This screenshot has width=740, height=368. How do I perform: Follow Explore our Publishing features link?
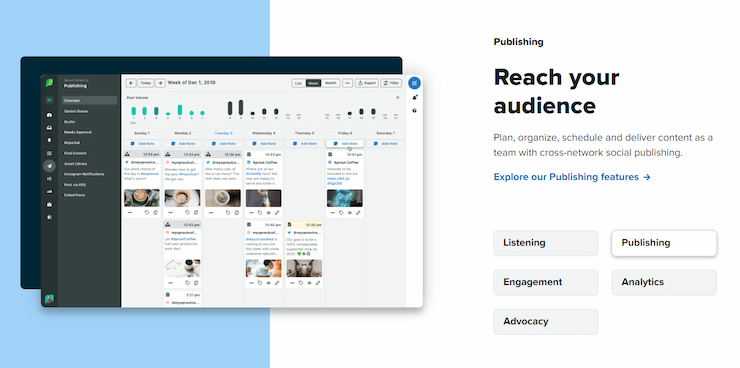[x=572, y=177]
